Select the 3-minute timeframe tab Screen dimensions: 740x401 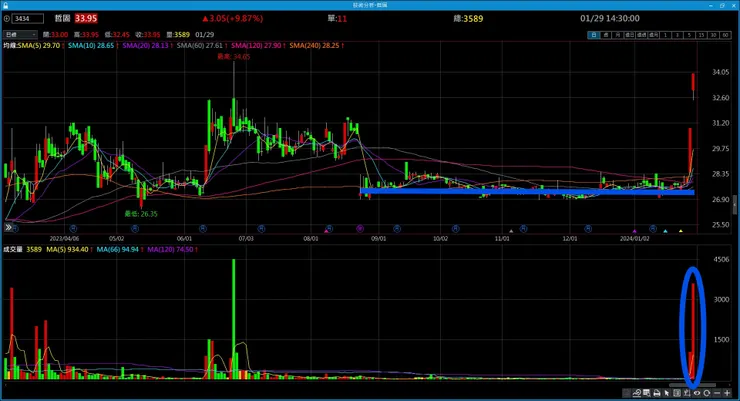[678, 35]
